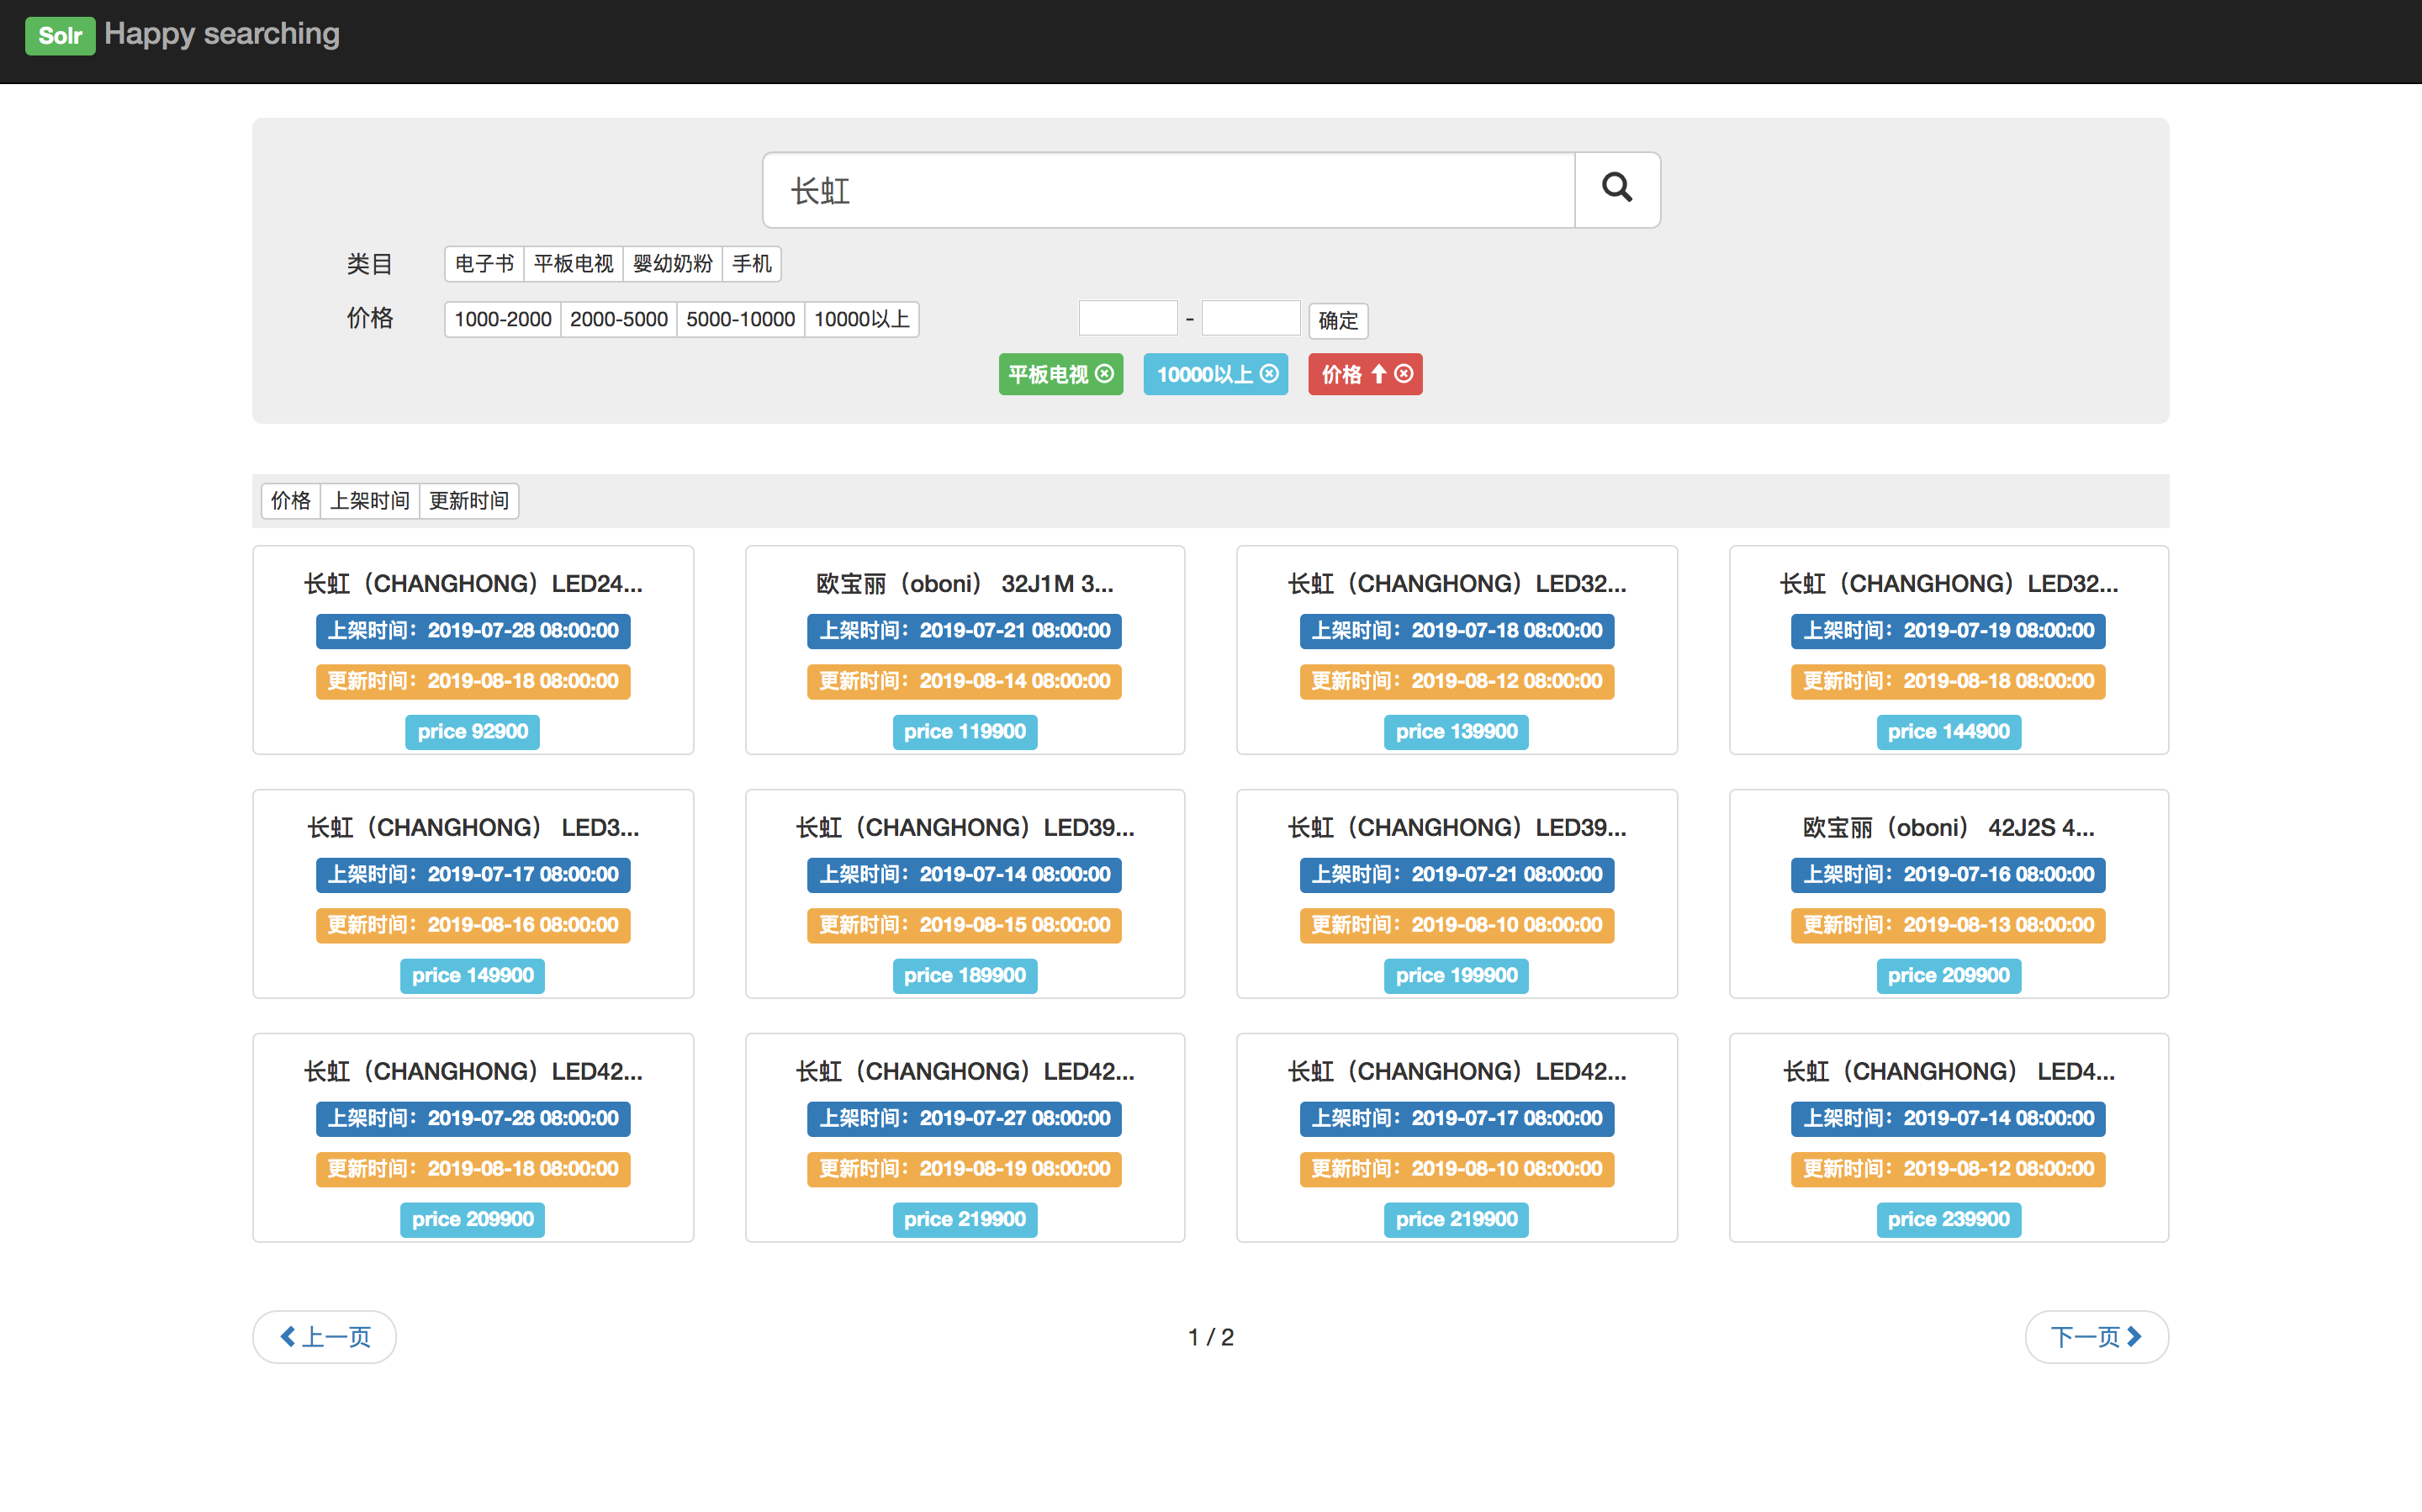Image resolution: width=2422 pixels, height=1512 pixels.
Task: Open the 欧宝丽 32J1M product card
Action: coord(964,583)
